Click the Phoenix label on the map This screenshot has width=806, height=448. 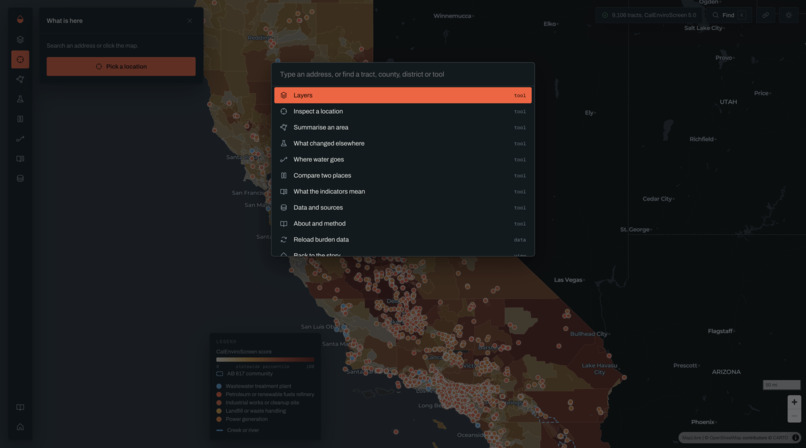tap(702, 422)
